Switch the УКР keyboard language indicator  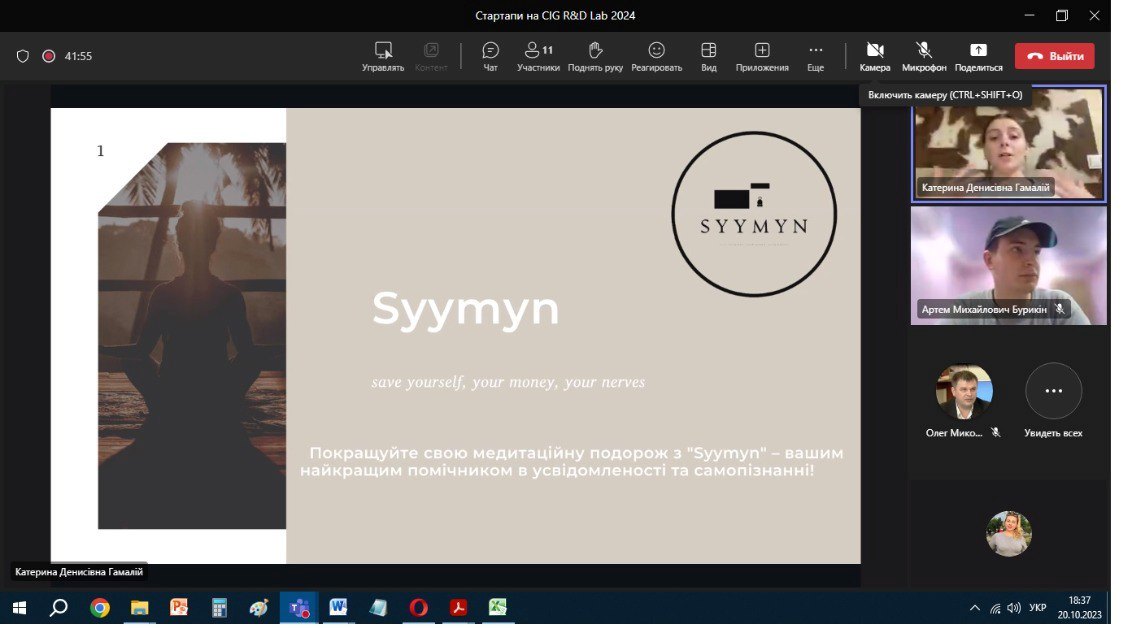[x=1037, y=608]
